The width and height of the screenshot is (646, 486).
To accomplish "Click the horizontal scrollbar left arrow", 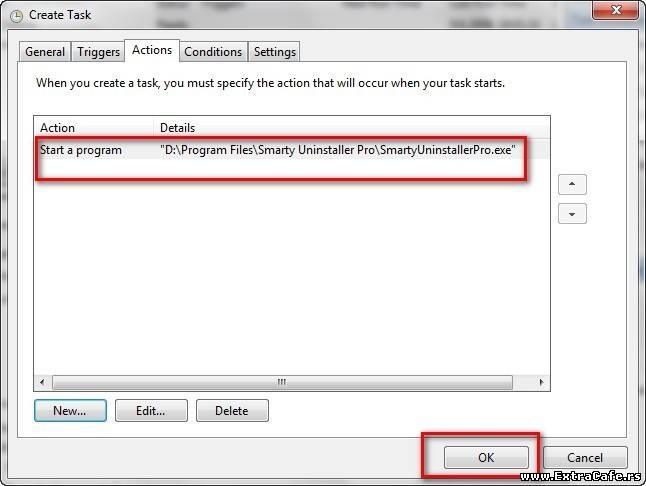I will (42, 382).
